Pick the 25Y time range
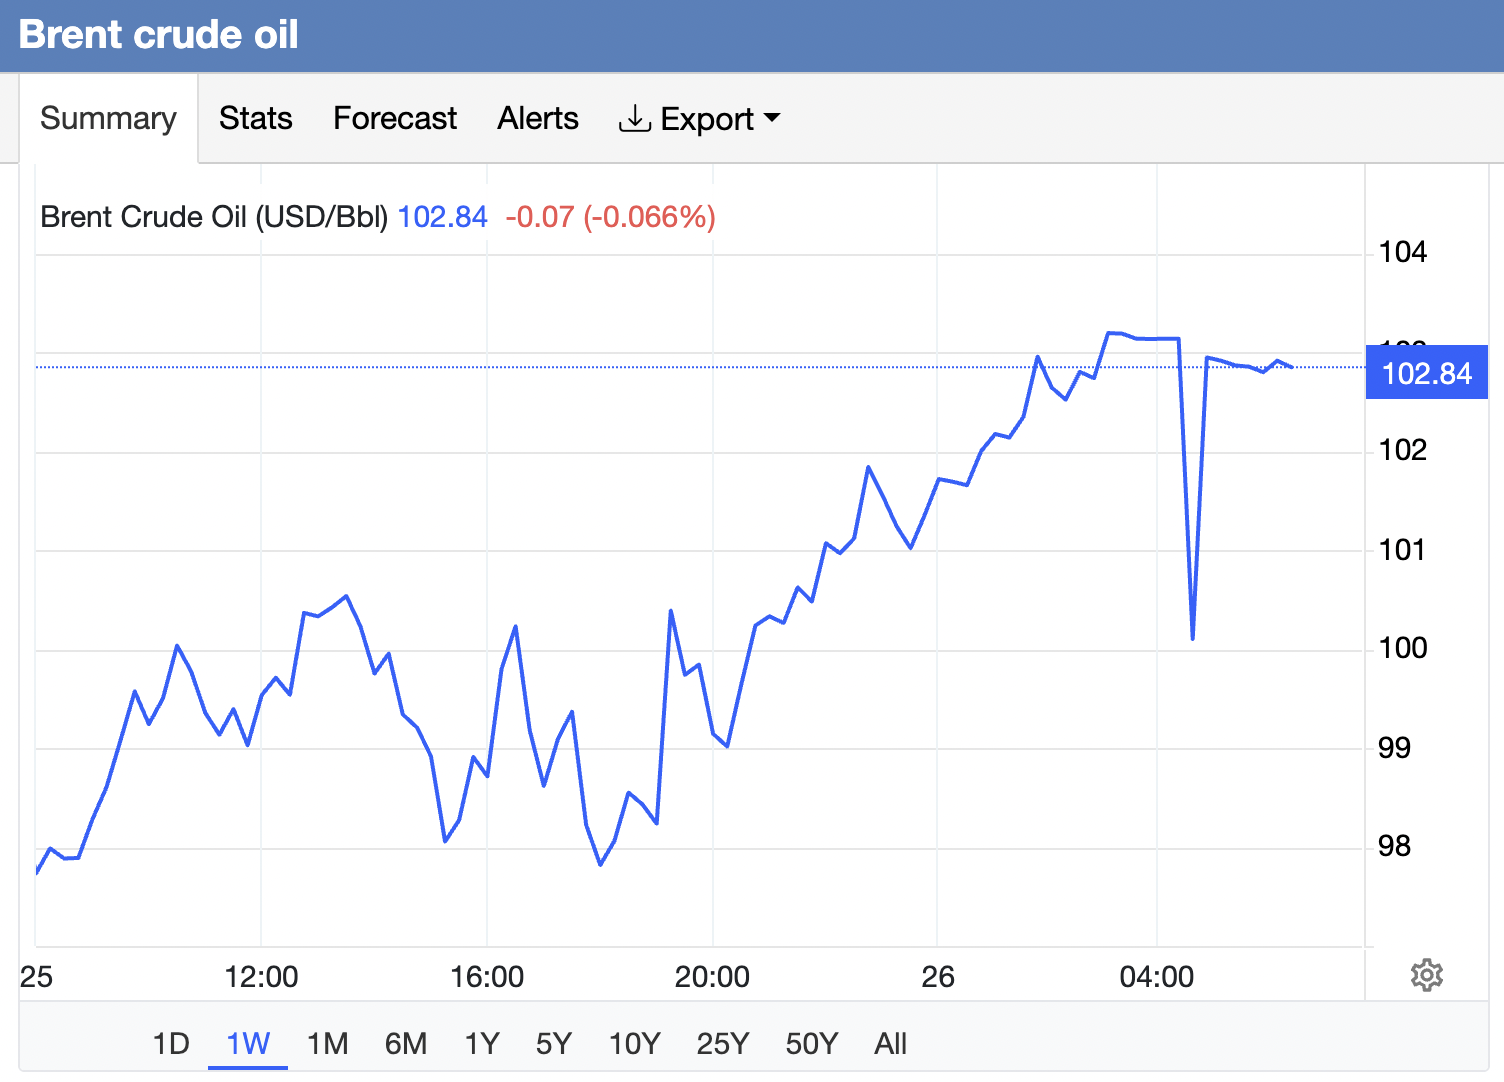The width and height of the screenshot is (1504, 1082). click(722, 1044)
